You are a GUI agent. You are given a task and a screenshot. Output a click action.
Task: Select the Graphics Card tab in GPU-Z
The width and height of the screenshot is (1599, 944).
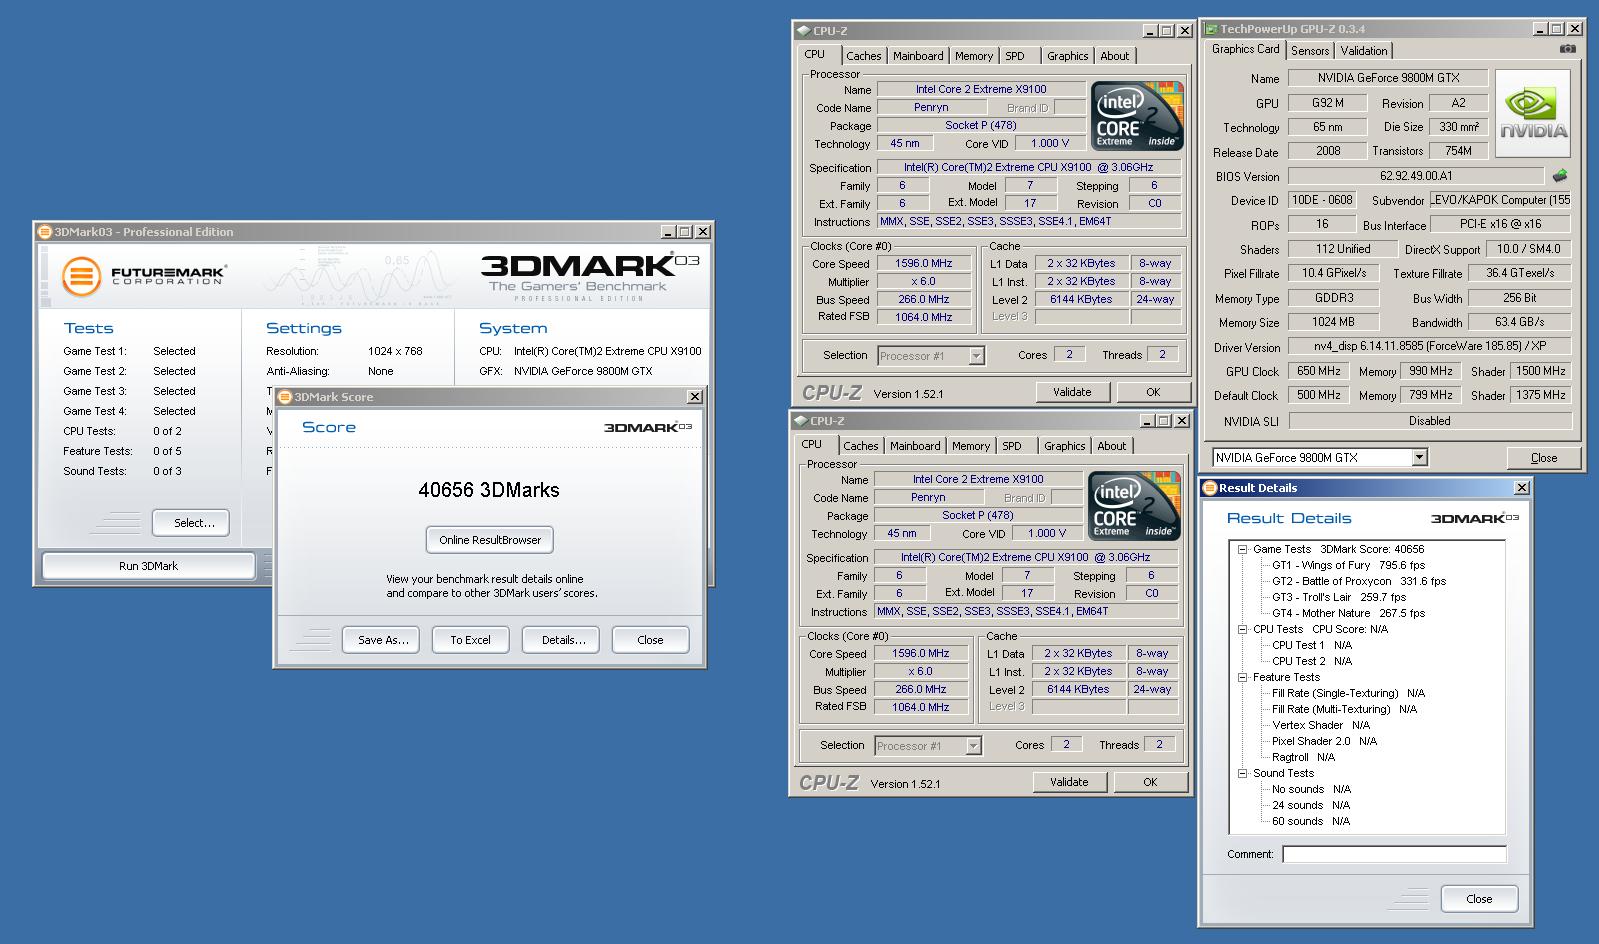coord(1245,49)
